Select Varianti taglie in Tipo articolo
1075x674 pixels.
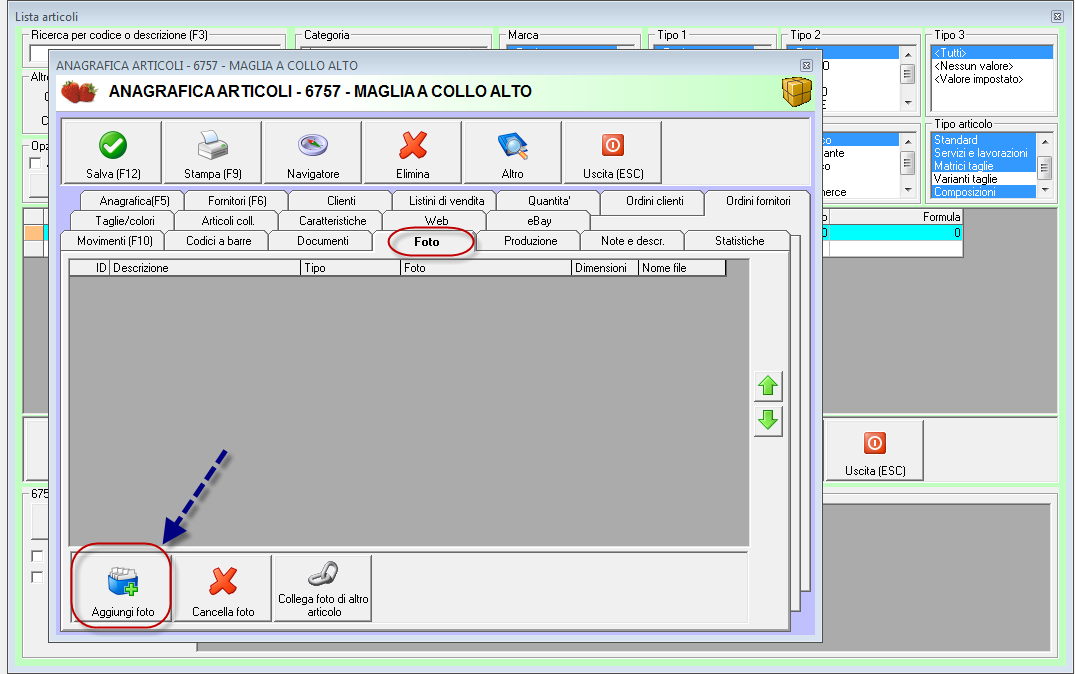coord(984,179)
